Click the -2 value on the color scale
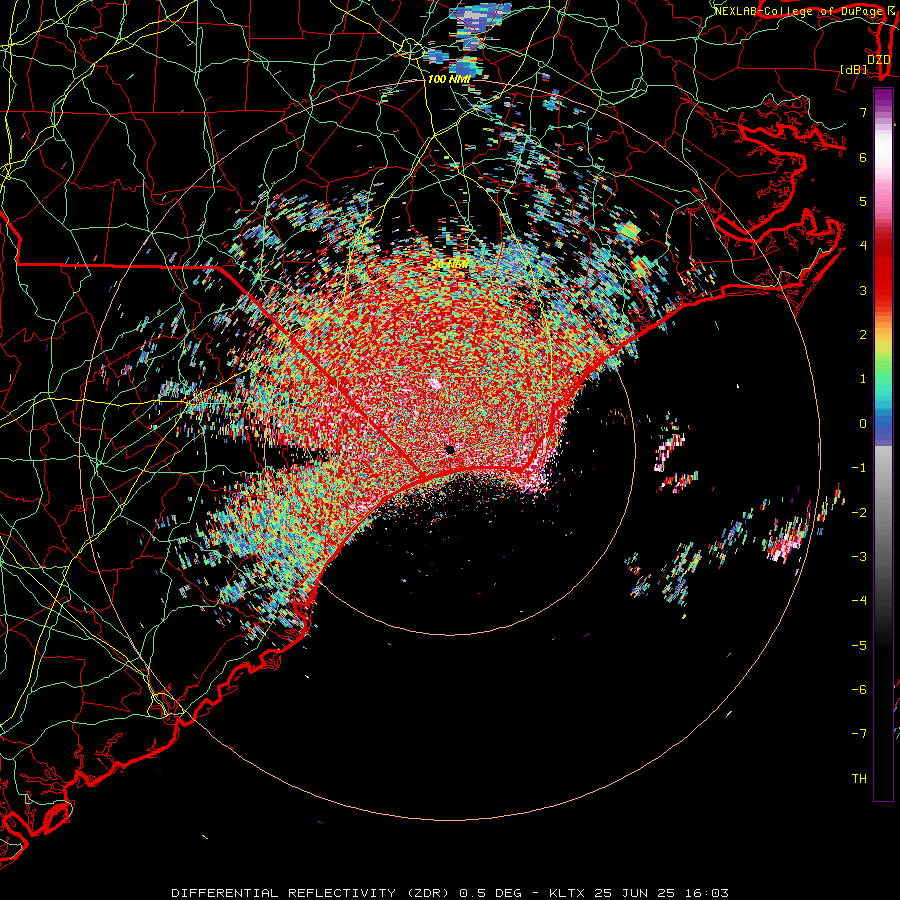 pos(859,513)
